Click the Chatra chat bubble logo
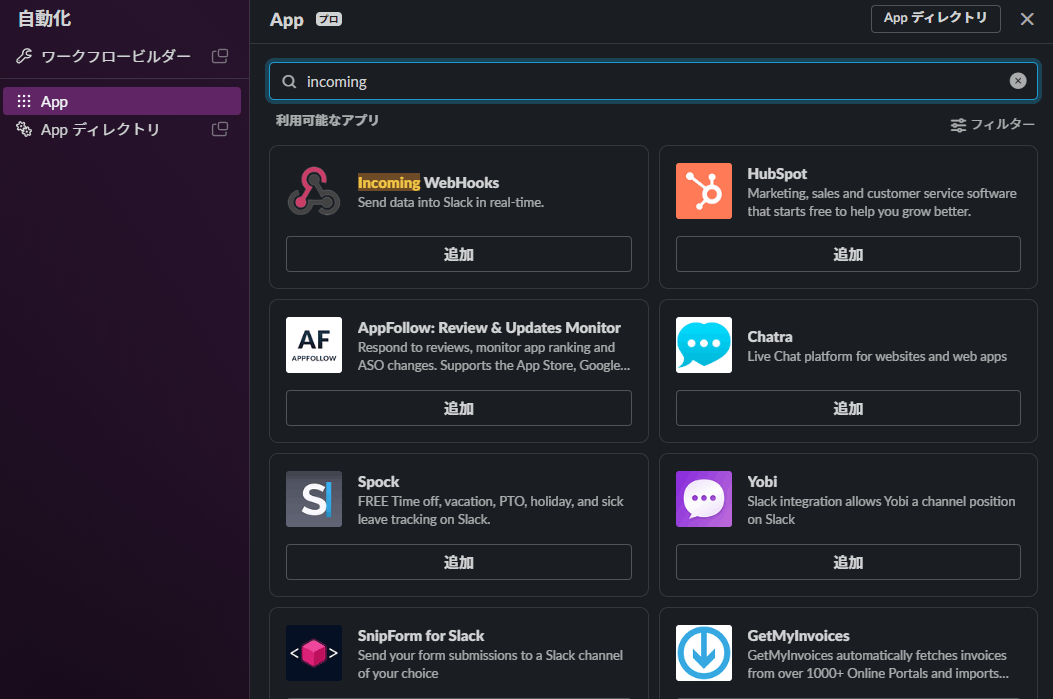1053x699 pixels. (x=704, y=345)
